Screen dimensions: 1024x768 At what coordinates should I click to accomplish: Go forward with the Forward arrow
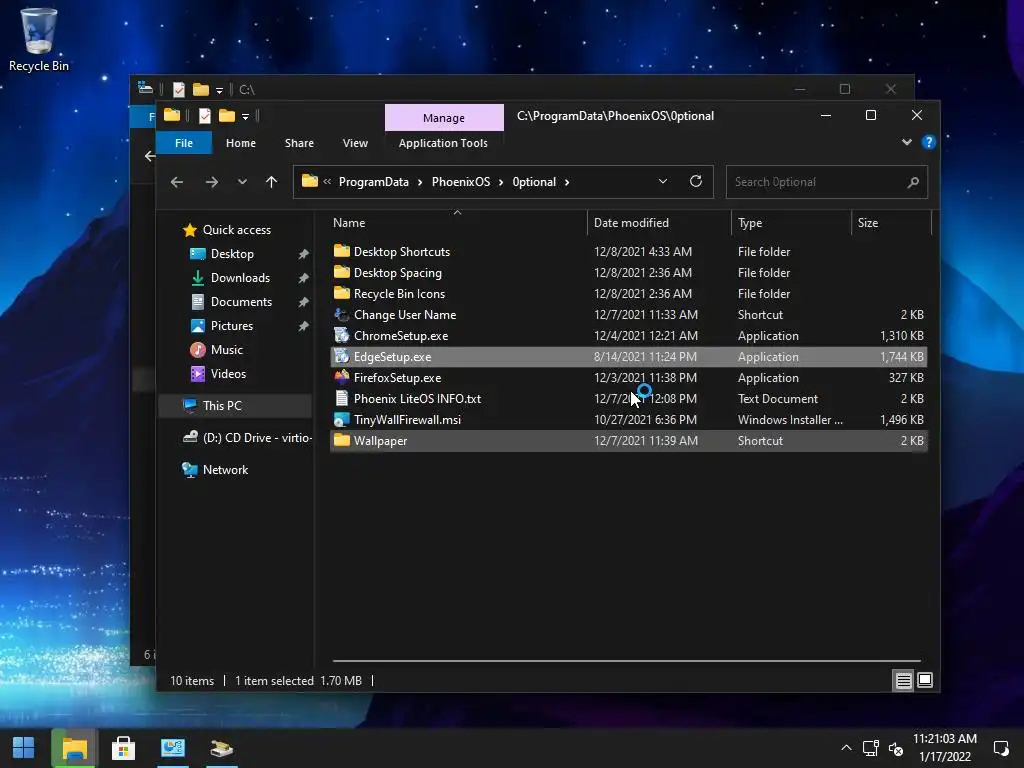pyautogui.click(x=212, y=182)
